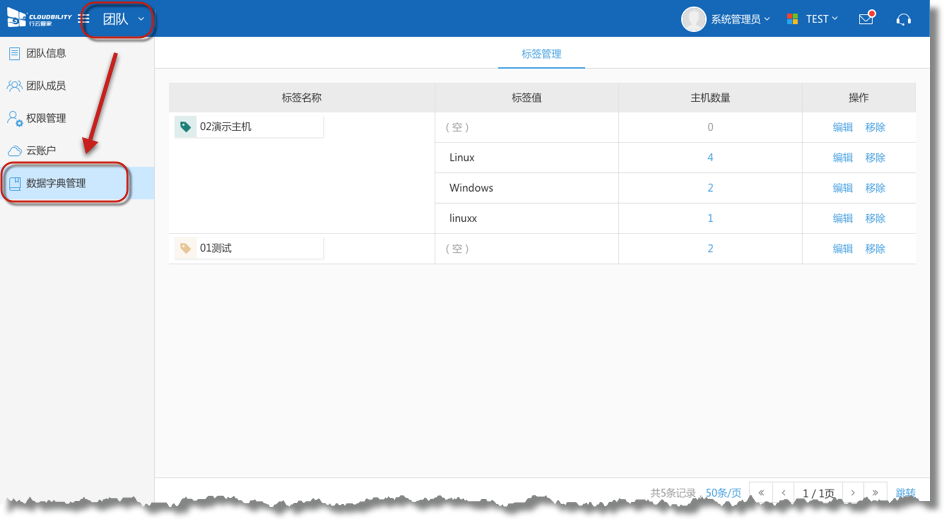Viewport: 944px width, 522px height.
Task: Click 编辑 for the Linux tag value
Action: [x=843, y=158]
